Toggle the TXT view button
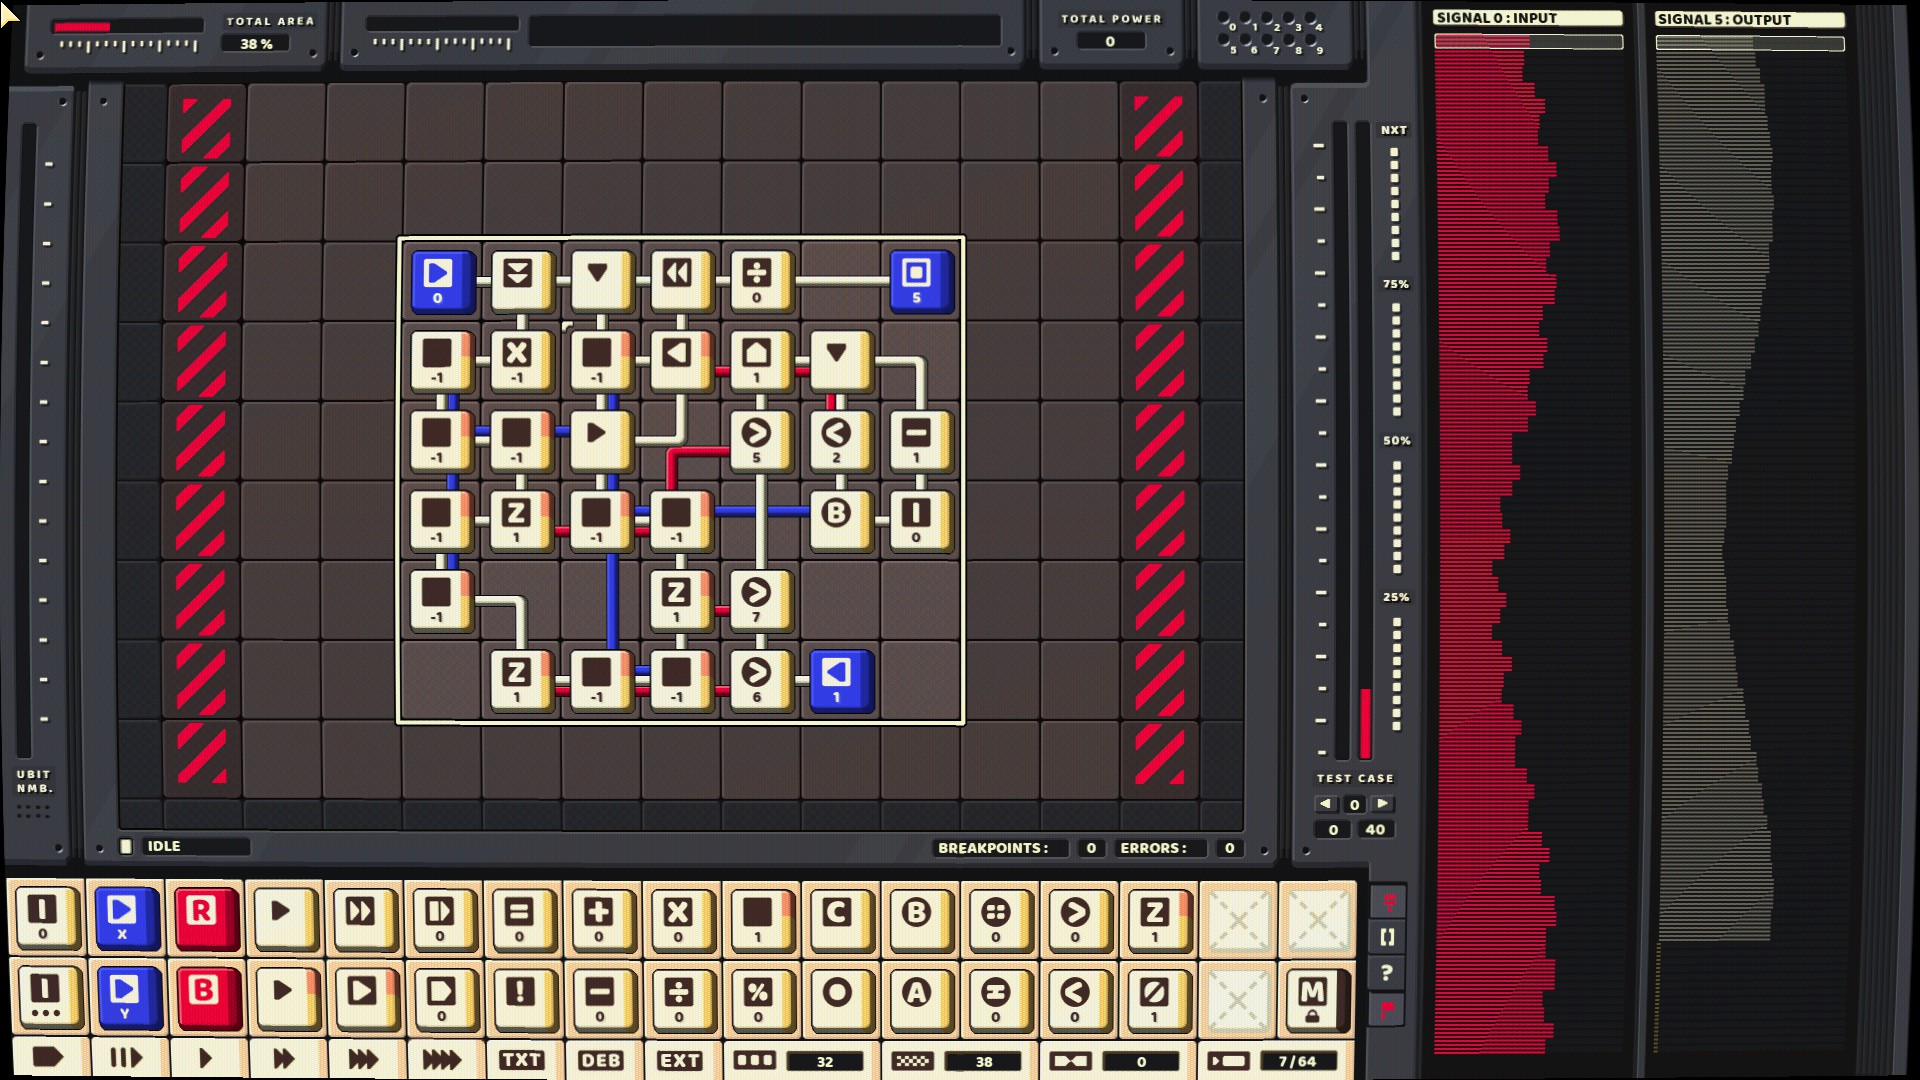This screenshot has width=1920, height=1080. click(x=522, y=1060)
